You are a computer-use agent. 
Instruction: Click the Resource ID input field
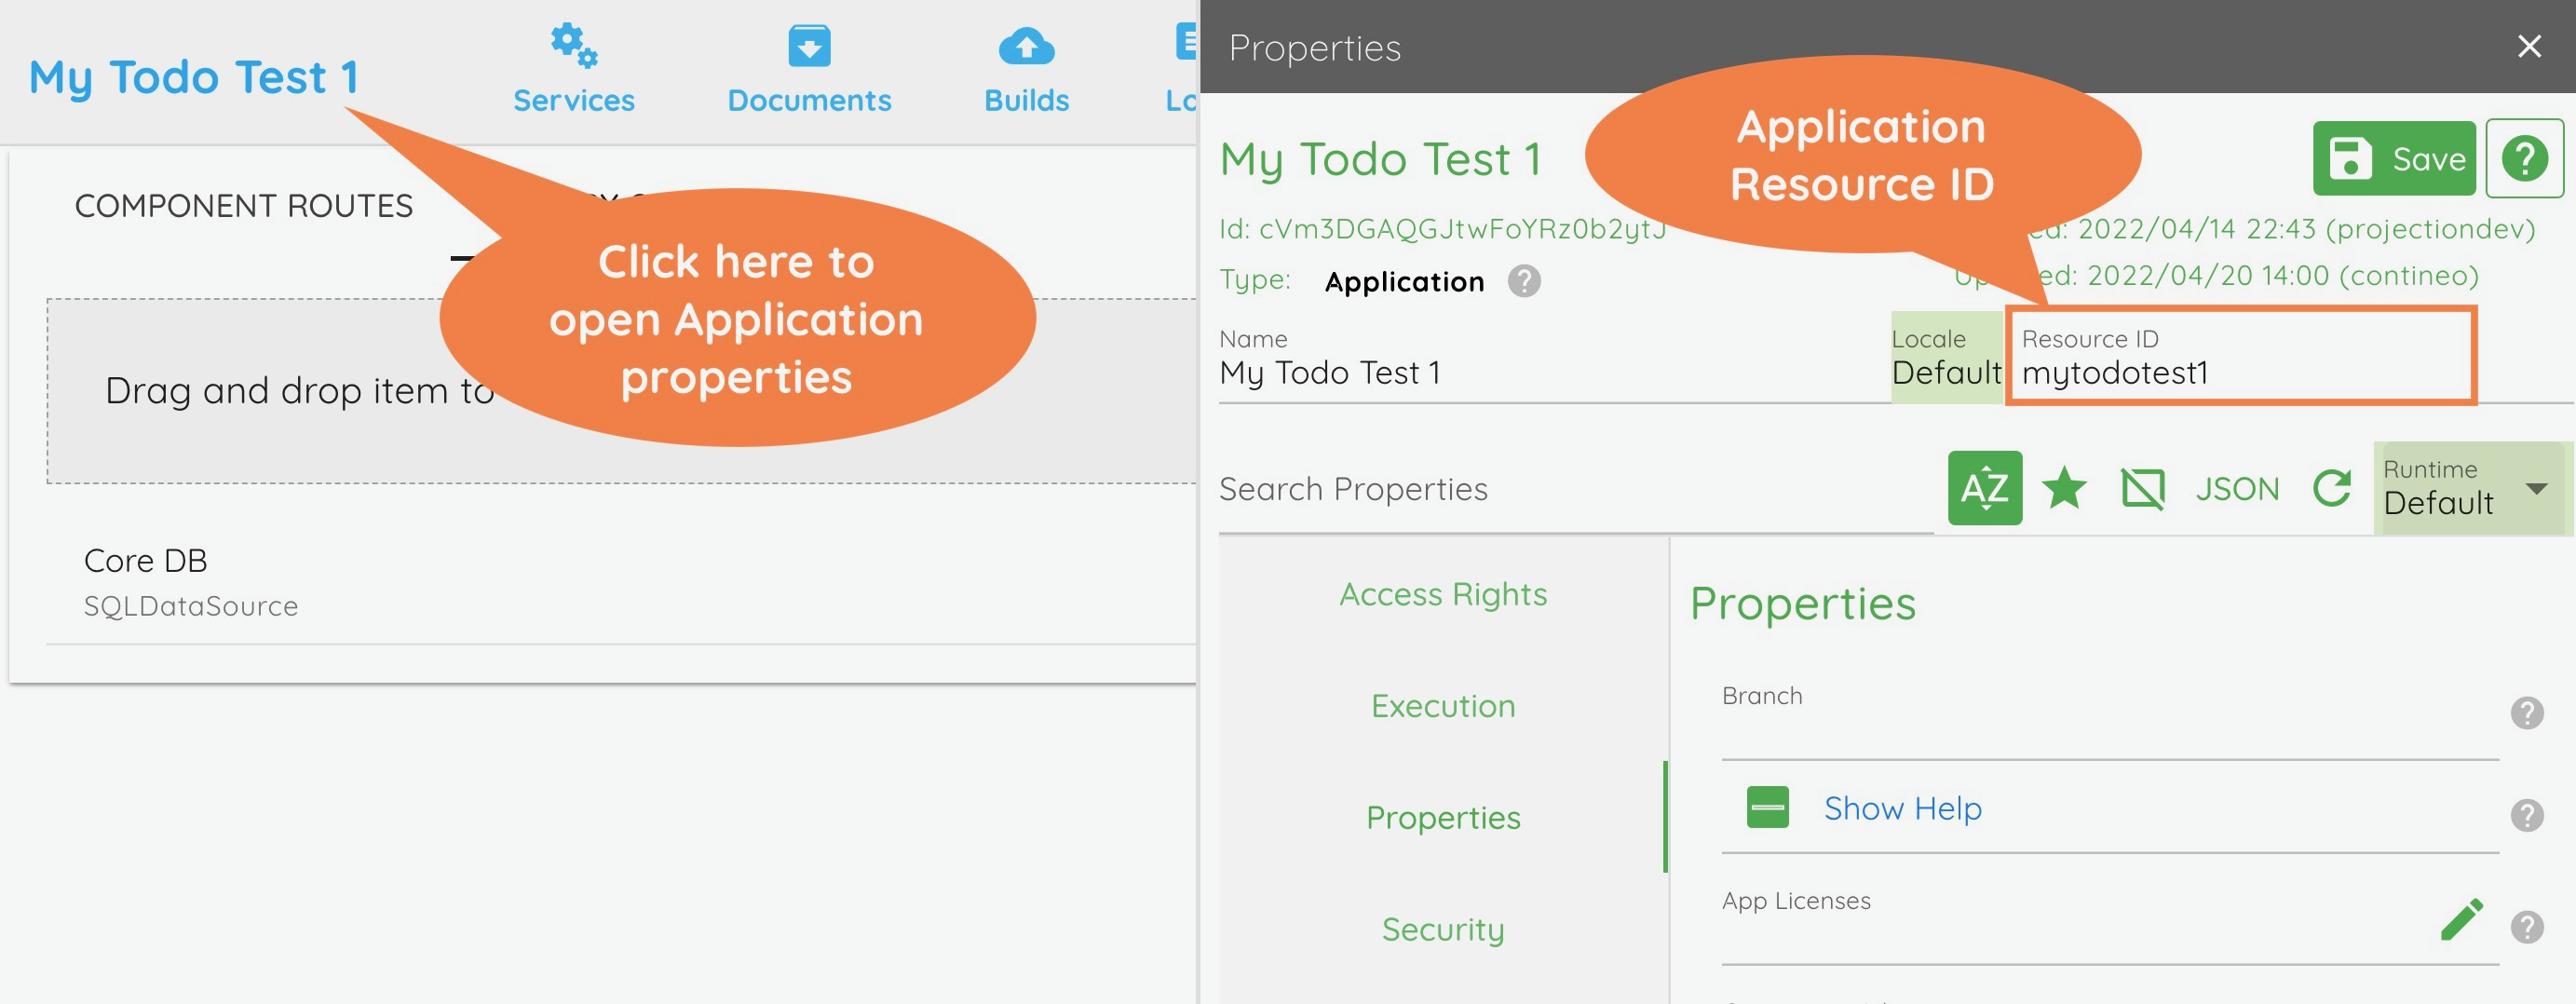pyautogui.click(x=2240, y=373)
